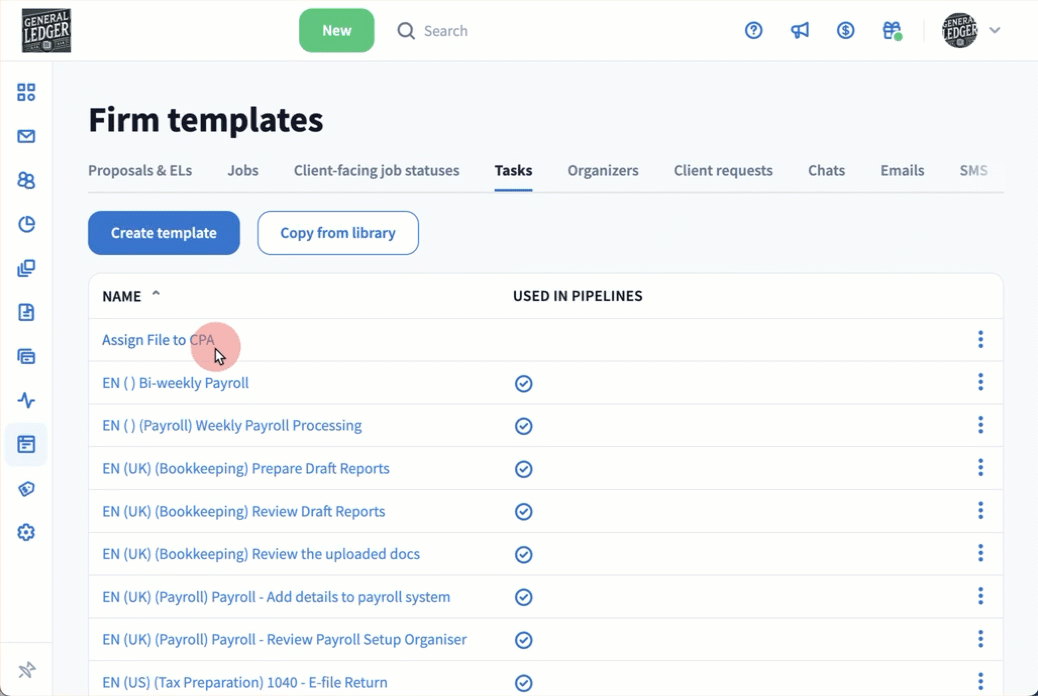Viewport: 1038px width, 696px height.
Task: Click pipeline checkmark for Prepare Draft Reports
Action: (x=523, y=469)
